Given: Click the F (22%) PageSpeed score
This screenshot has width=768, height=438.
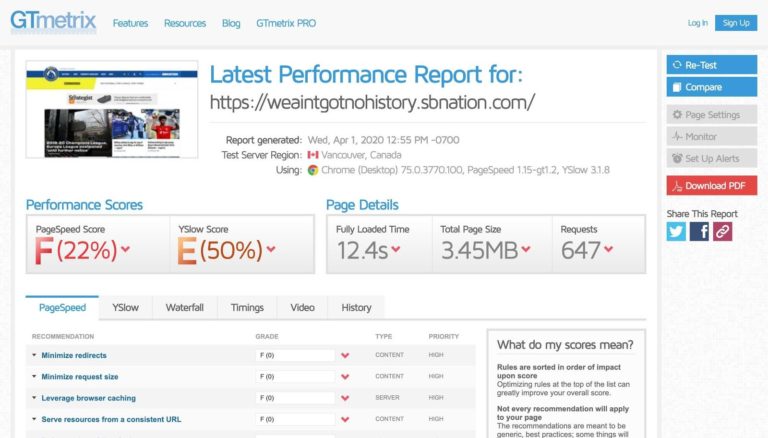Looking at the screenshot, I should [x=75, y=250].
